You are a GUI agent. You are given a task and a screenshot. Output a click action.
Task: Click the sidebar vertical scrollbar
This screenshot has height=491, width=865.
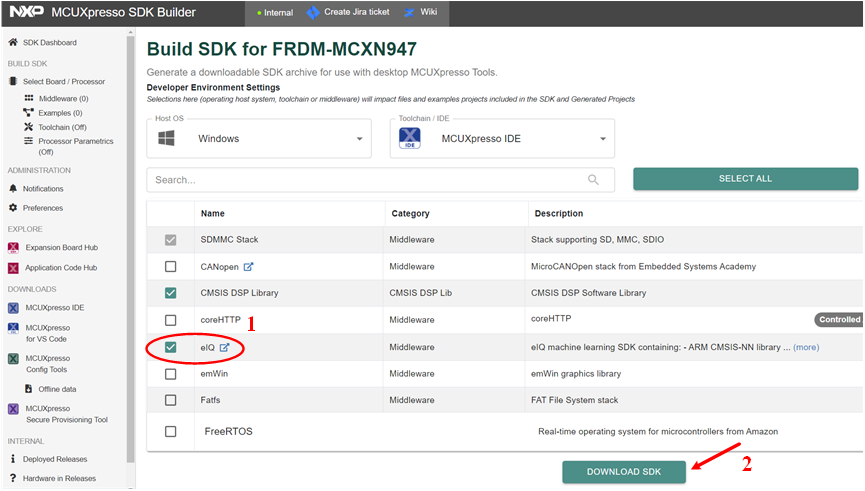click(x=130, y=248)
